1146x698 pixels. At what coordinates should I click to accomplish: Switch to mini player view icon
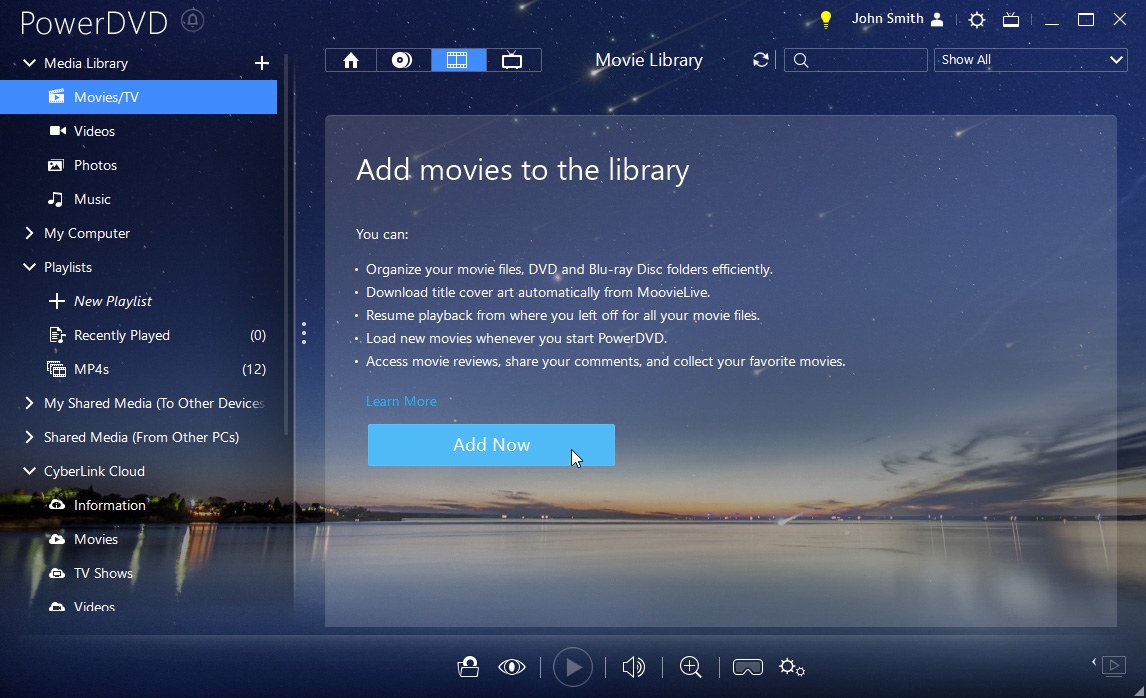coord(1114,665)
